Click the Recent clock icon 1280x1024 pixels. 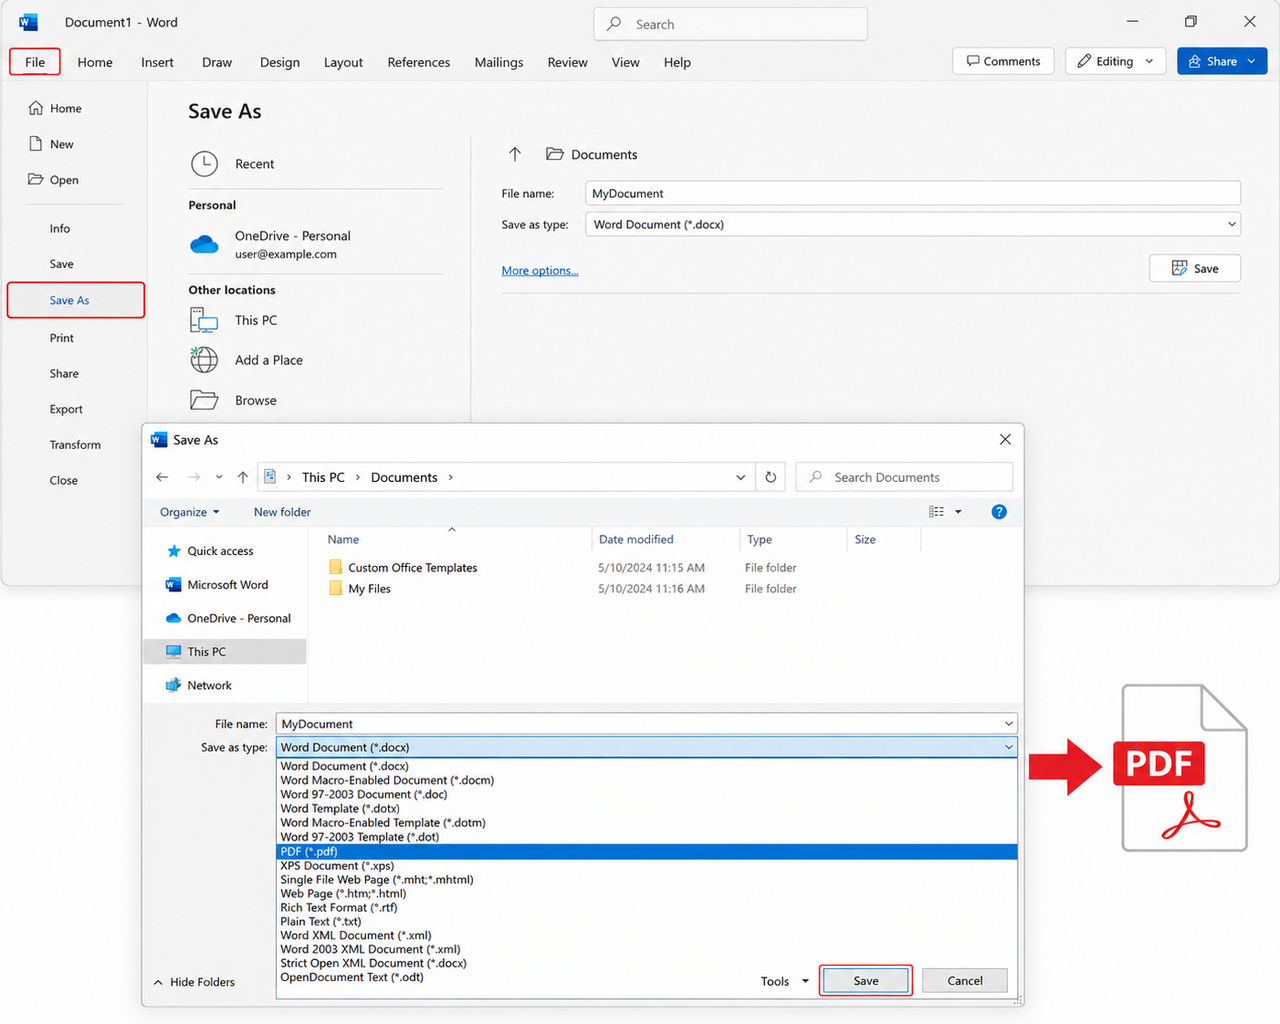[204, 164]
